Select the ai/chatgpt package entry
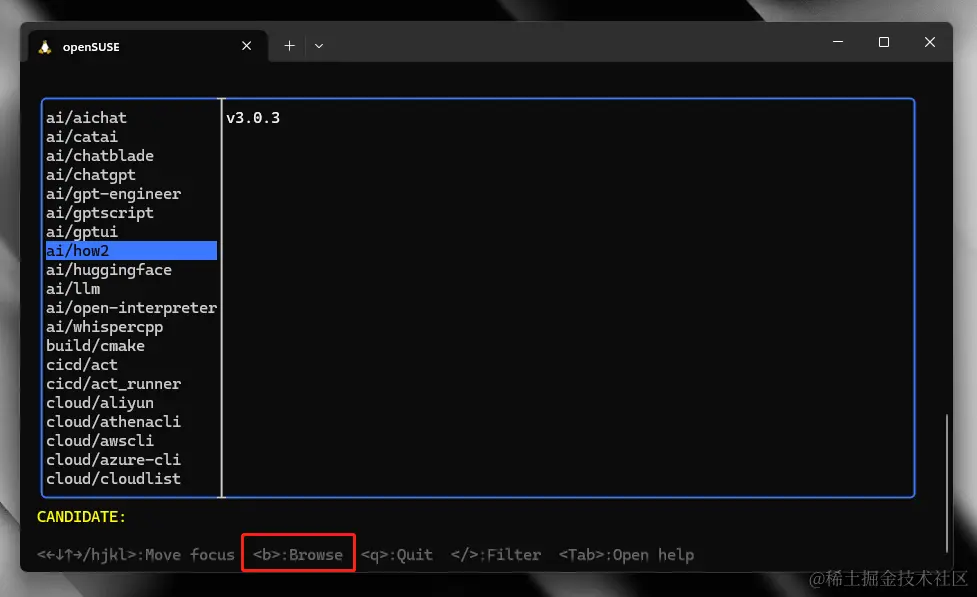The width and height of the screenshot is (977, 597). pyautogui.click(x=88, y=174)
